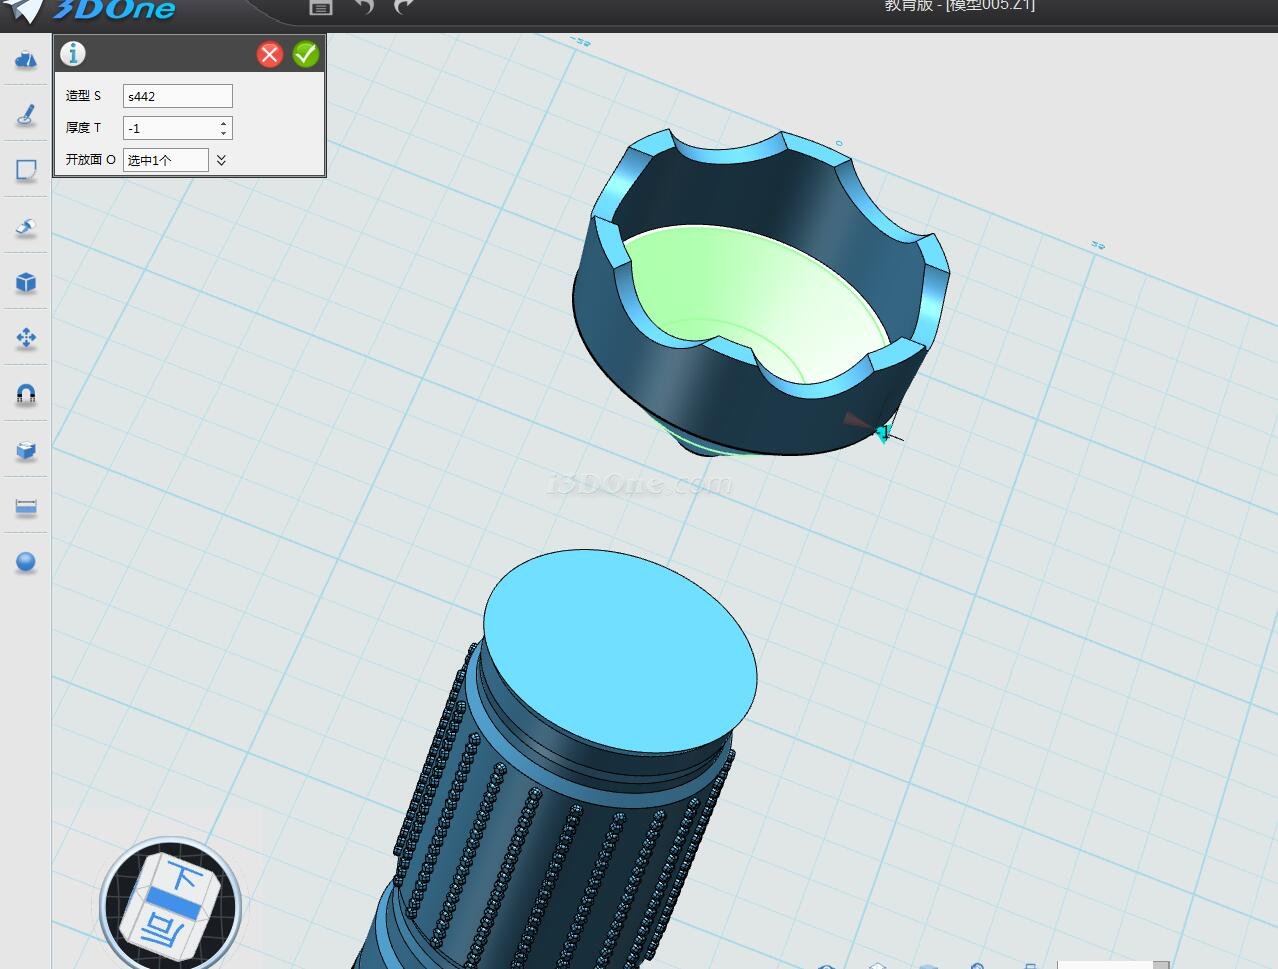Click the 厚度 T value field
Image resolution: width=1278 pixels, height=969 pixels.
click(x=170, y=128)
